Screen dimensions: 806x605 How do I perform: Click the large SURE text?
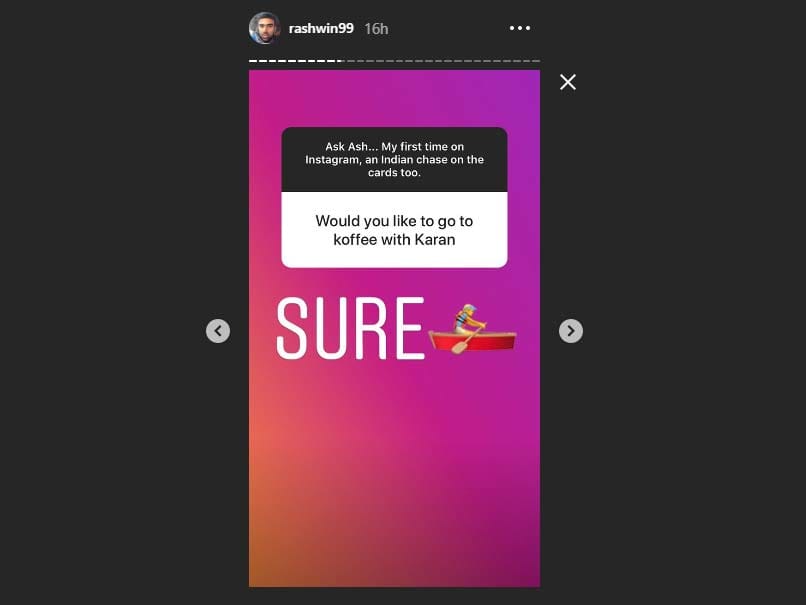351,328
